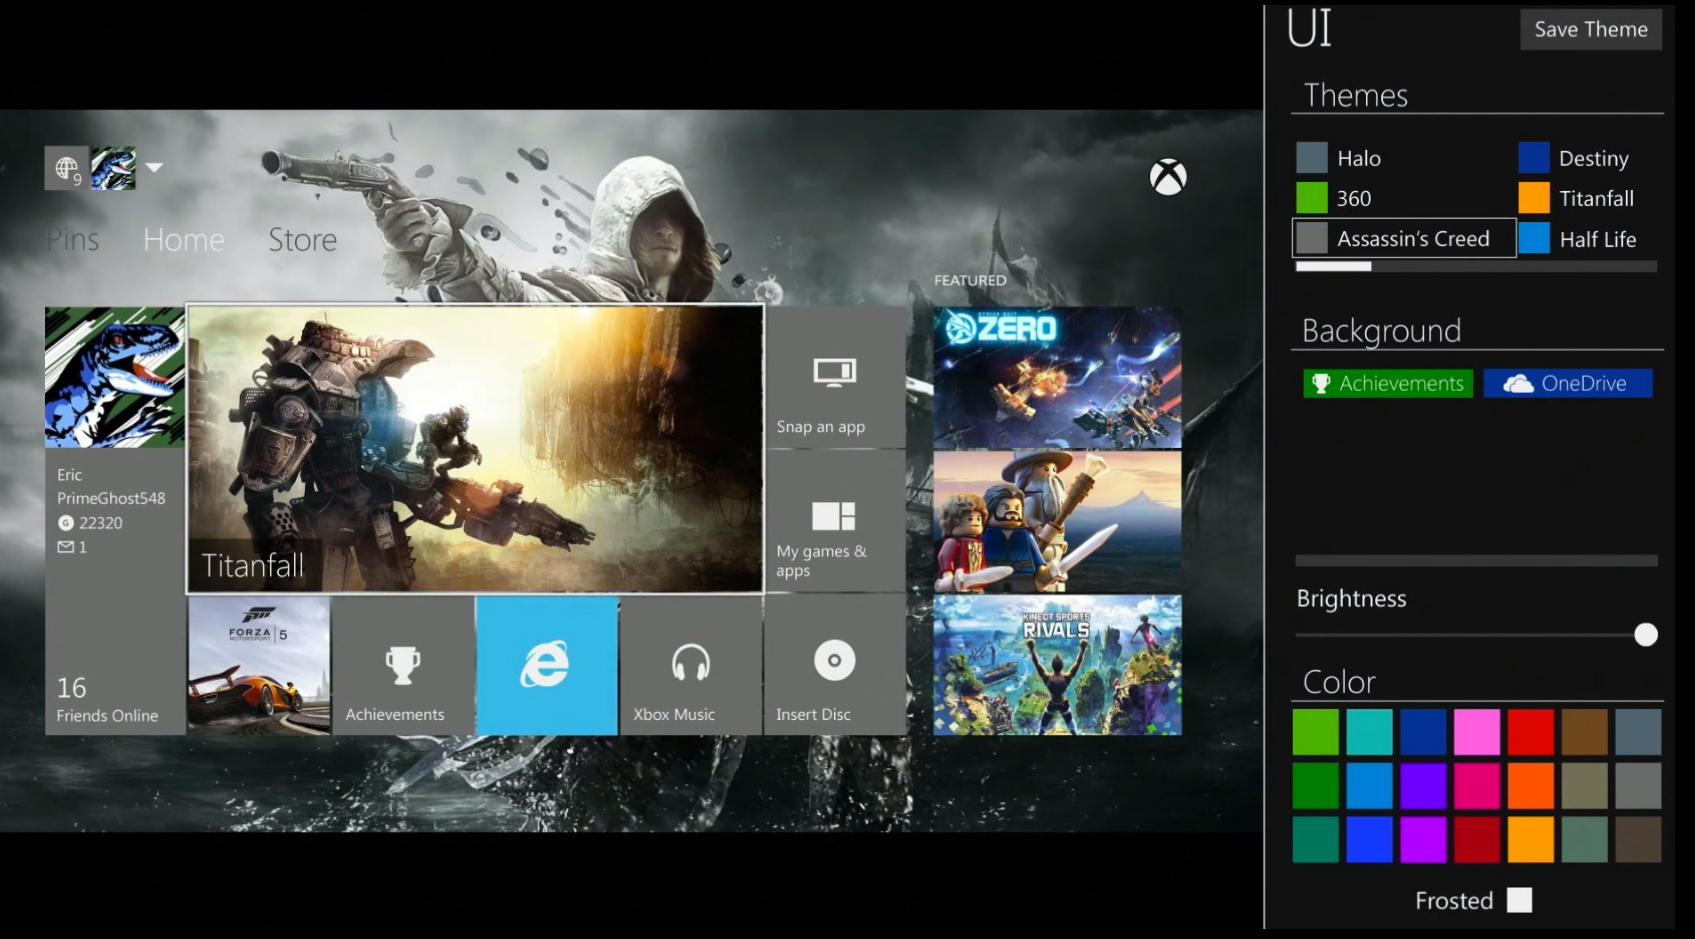Select the Destiny theme
The width and height of the screenshot is (1695, 939).
[1574, 158]
